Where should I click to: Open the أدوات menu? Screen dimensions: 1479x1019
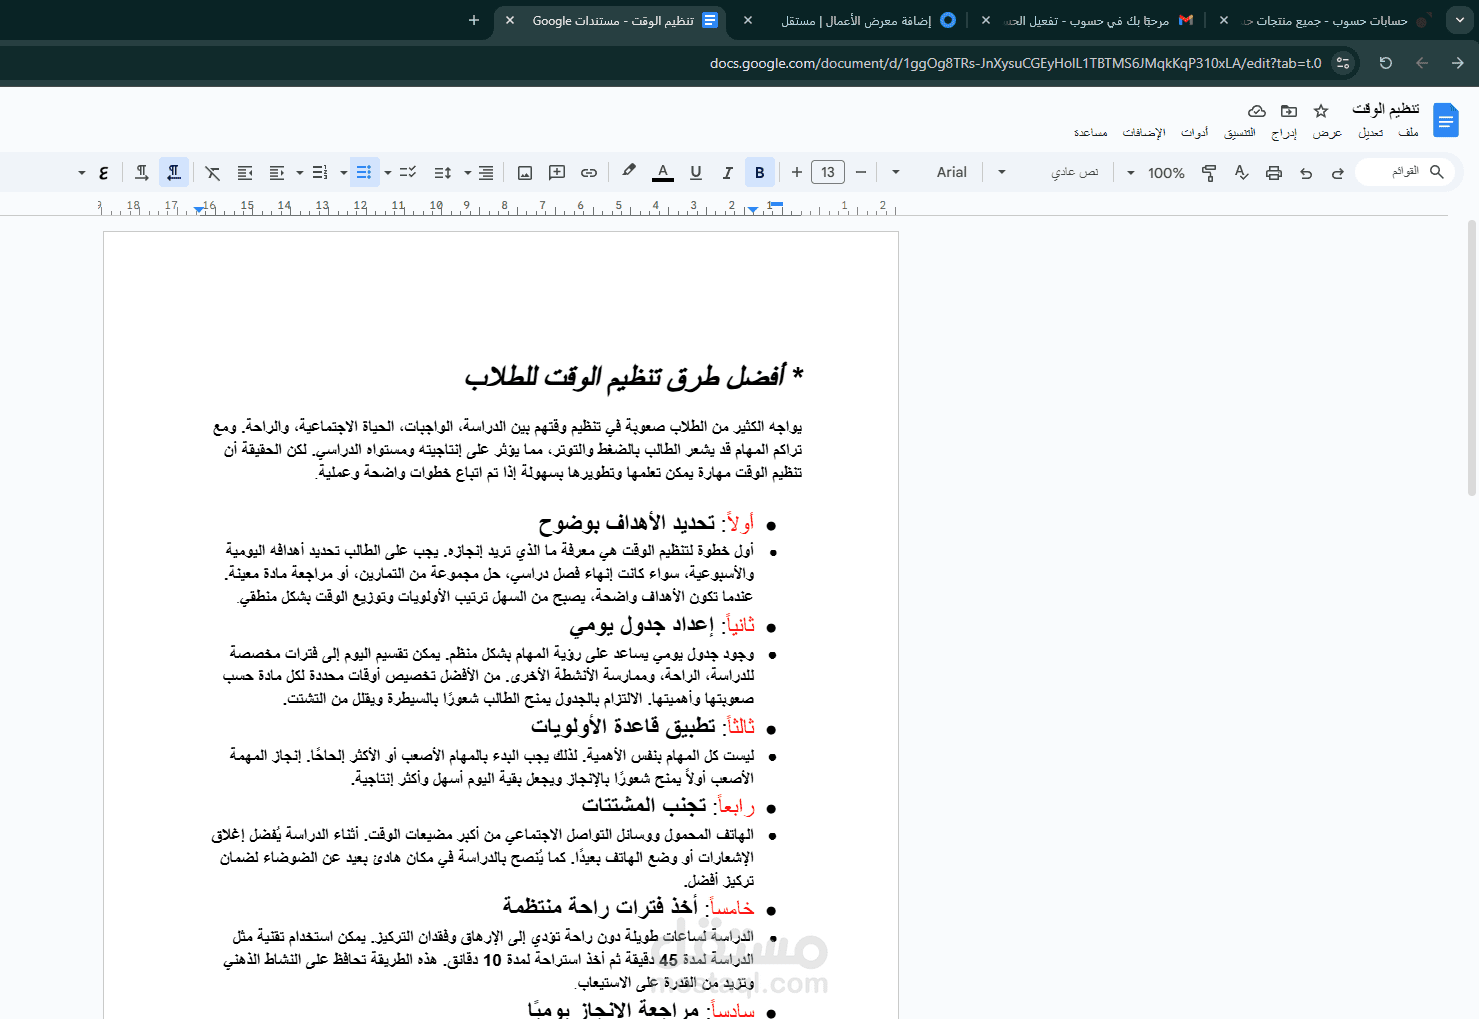click(x=1195, y=133)
